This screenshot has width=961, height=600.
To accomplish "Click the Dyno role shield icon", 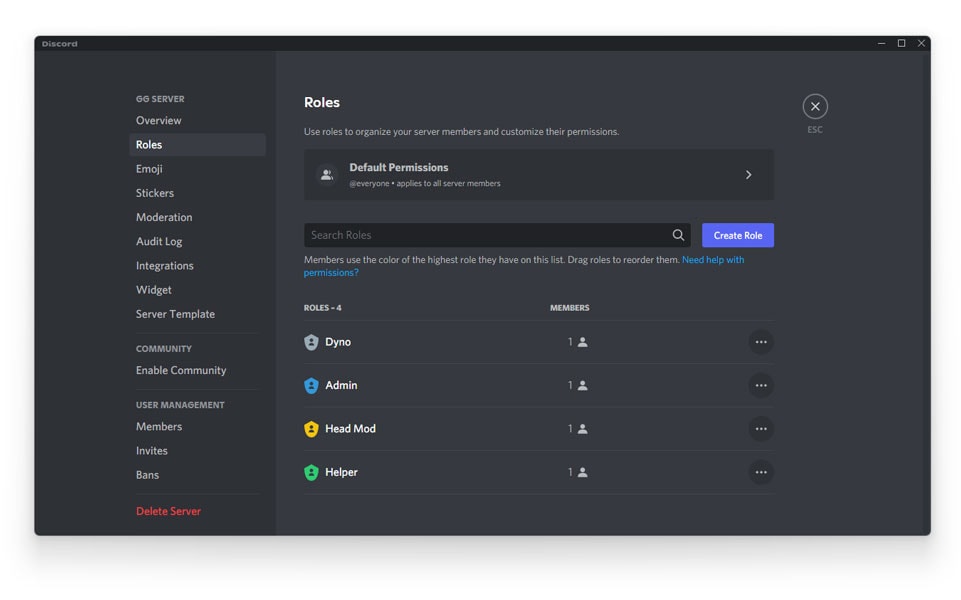I will [x=311, y=342].
